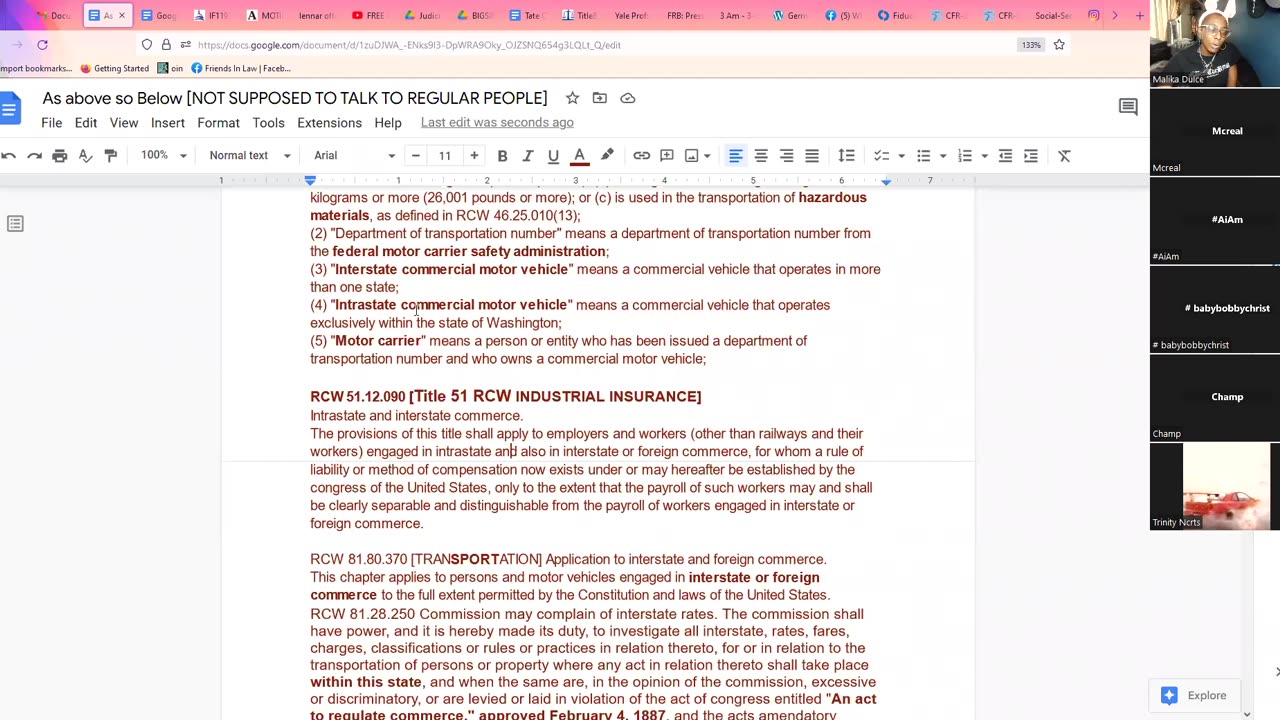This screenshot has width=1280, height=720.
Task: Decrease the font size
Action: click(416, 155)
